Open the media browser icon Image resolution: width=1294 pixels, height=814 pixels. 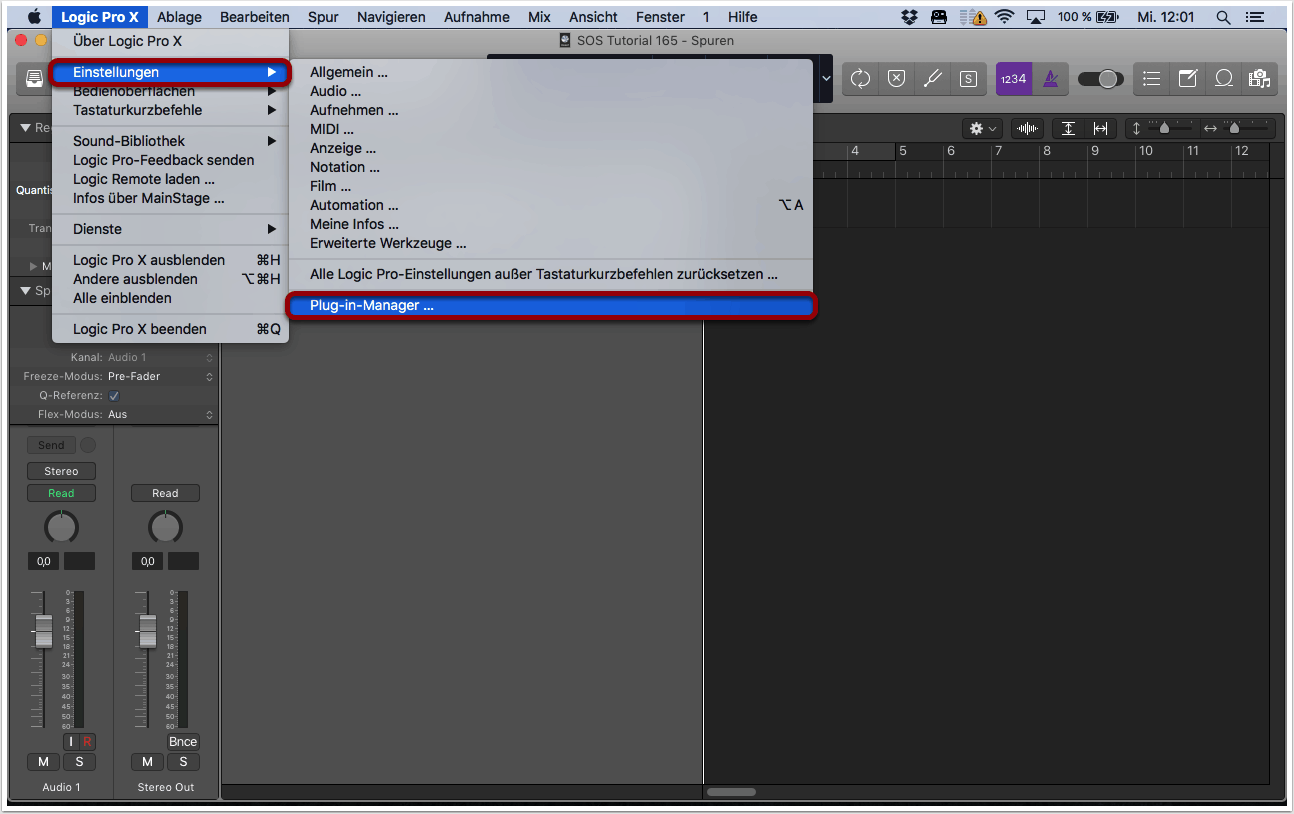click(1258, 79)
